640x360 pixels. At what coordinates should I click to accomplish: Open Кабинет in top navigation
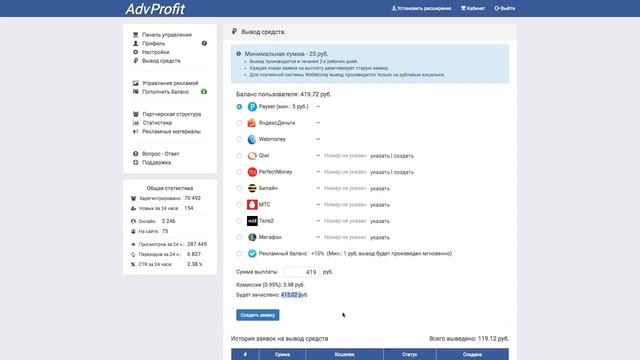(473, 8)
